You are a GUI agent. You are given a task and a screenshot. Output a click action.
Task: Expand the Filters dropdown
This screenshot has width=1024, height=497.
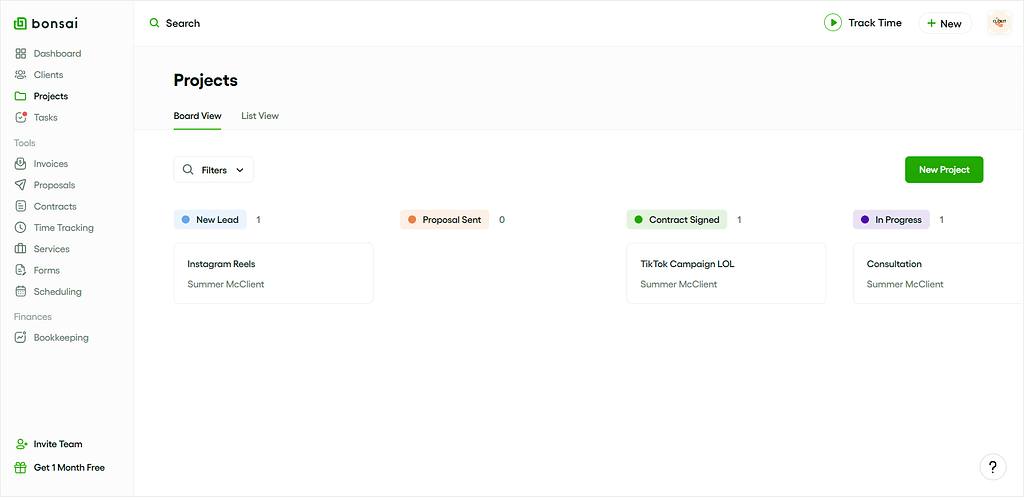pyautogui.click(x=214, y=170)
